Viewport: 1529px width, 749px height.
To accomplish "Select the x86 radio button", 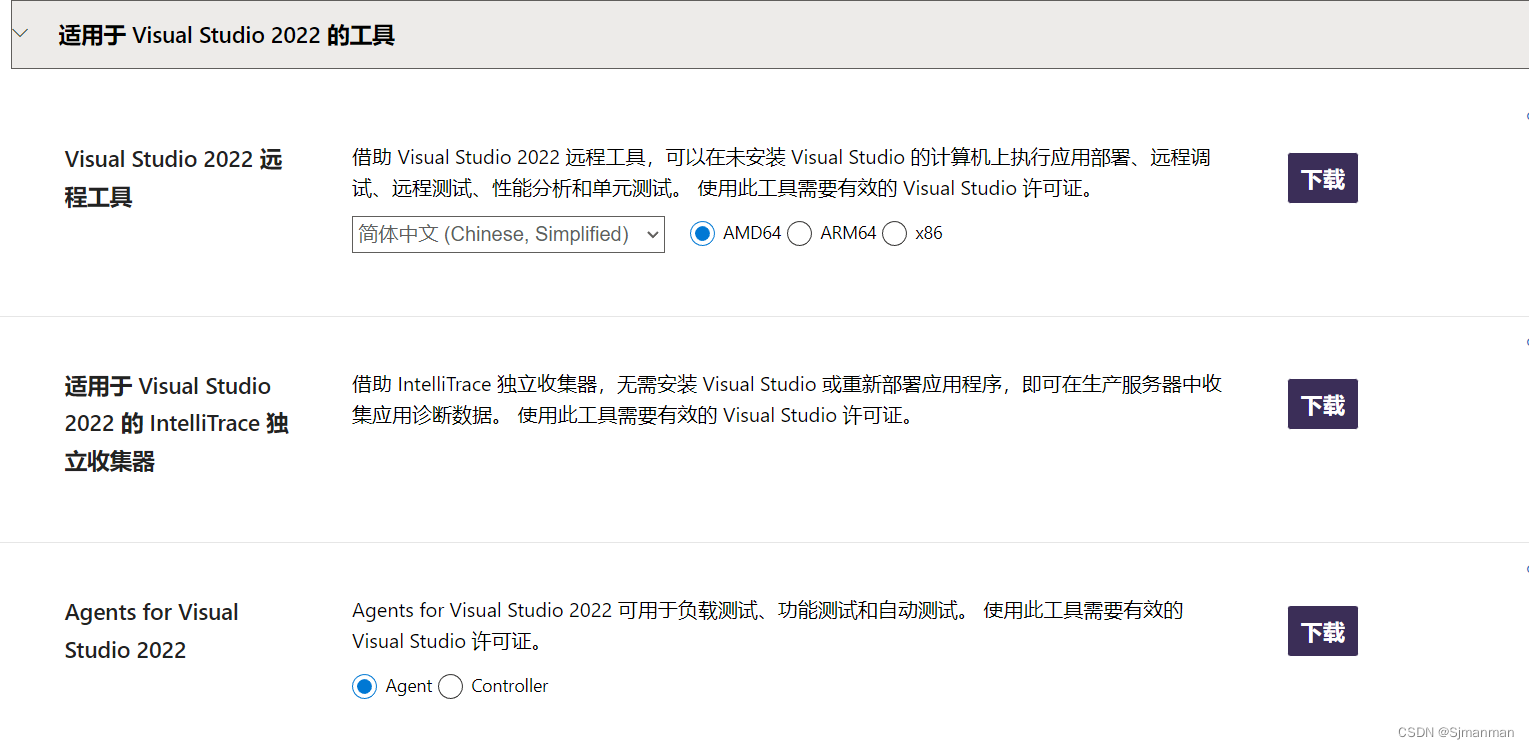I will (x=895, y=234).
